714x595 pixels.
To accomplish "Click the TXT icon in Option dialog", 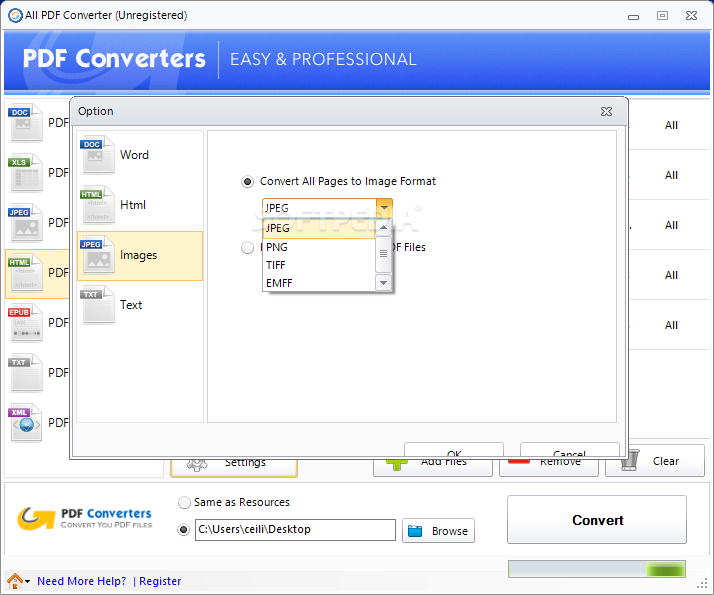I will click(x=97, y=305).
